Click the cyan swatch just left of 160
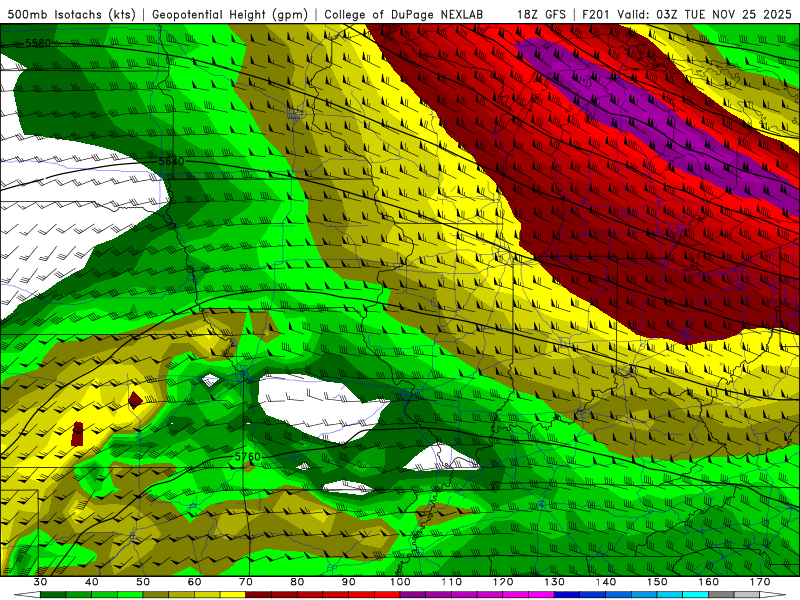This screenshot has width=800, height=600. (695, 595)
